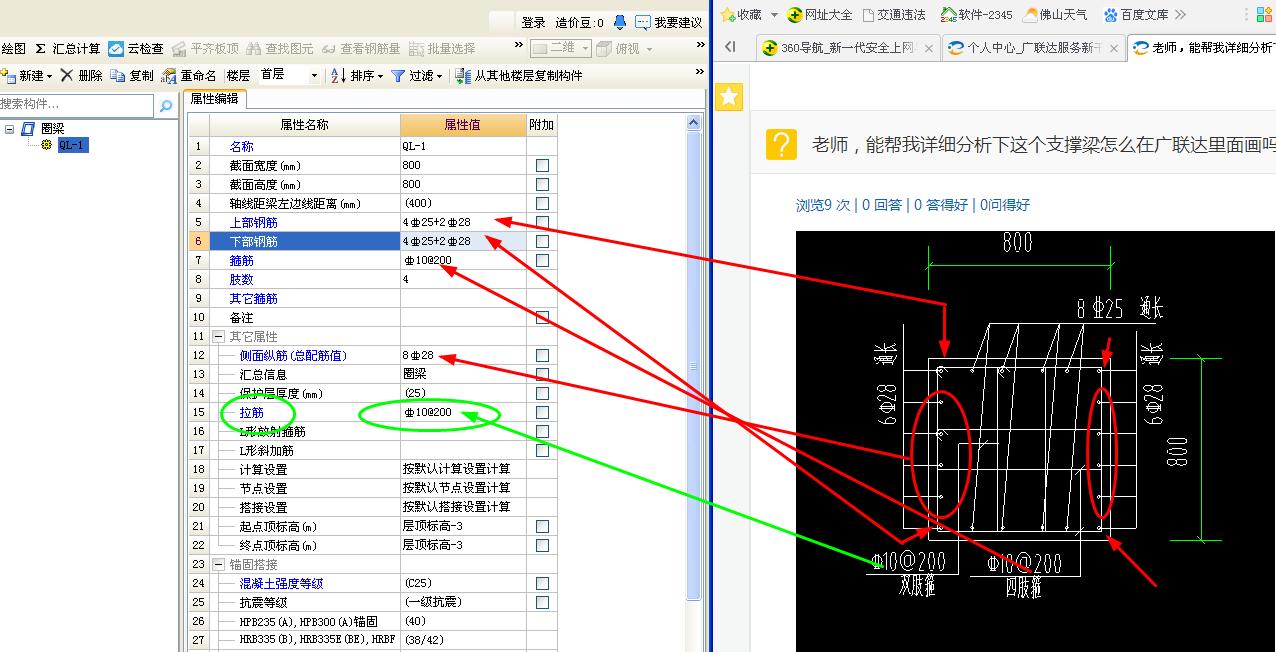Viewport: 1276px width, 652px height.
Task: Select the QL-1 component gear icon
Action: pyautogui.click(x=46, y=145)
